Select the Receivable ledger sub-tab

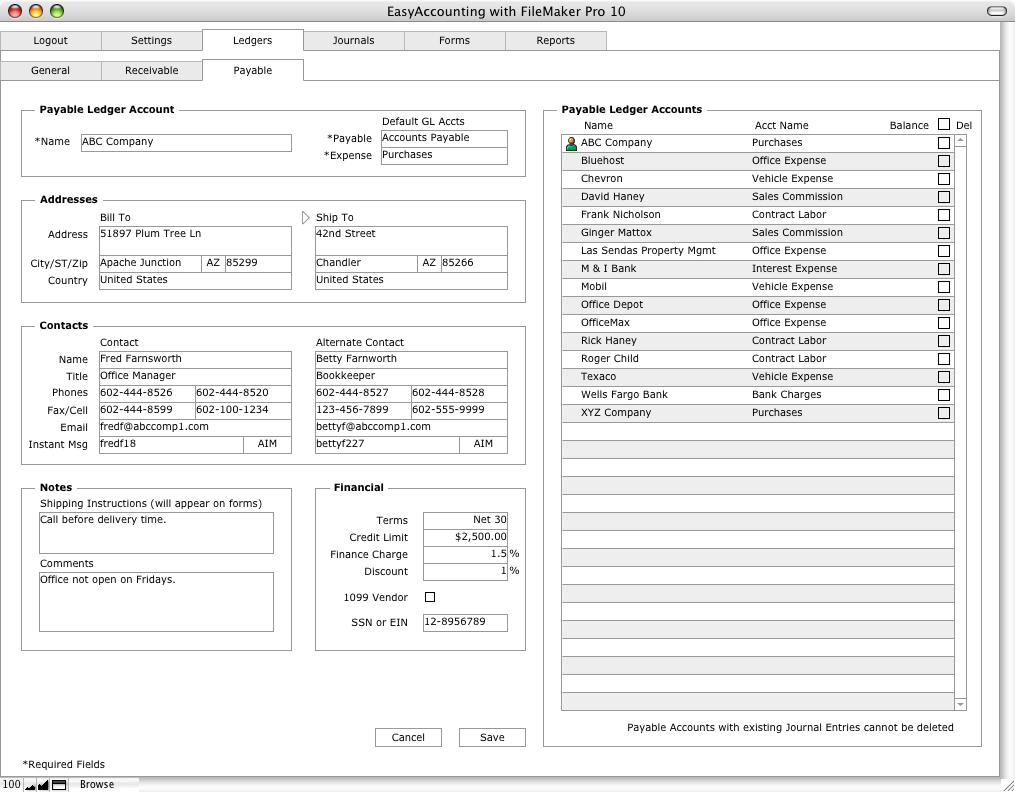(151, 71)
